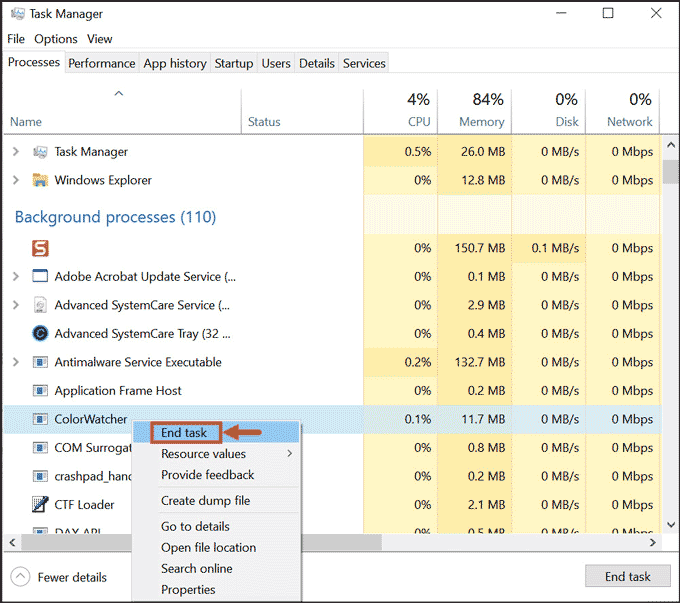
Task: Select the Application Frame Host name
Action: [x=118, y=391]
